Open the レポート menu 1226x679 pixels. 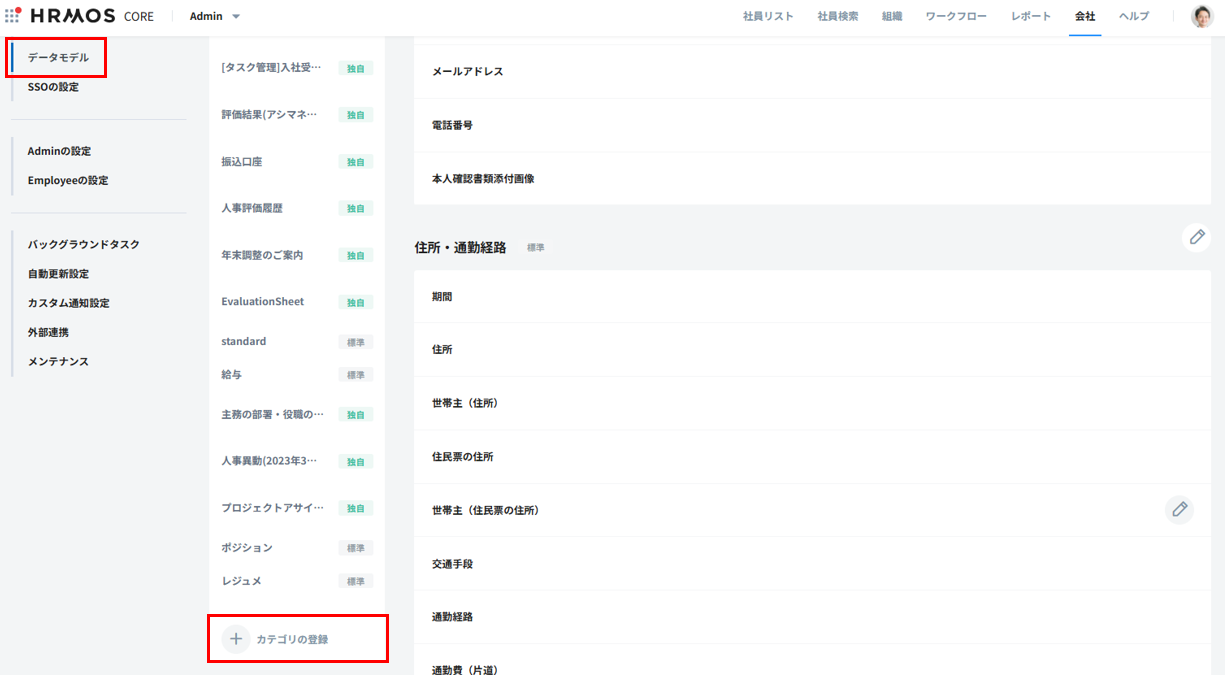tap(1030, 16)
